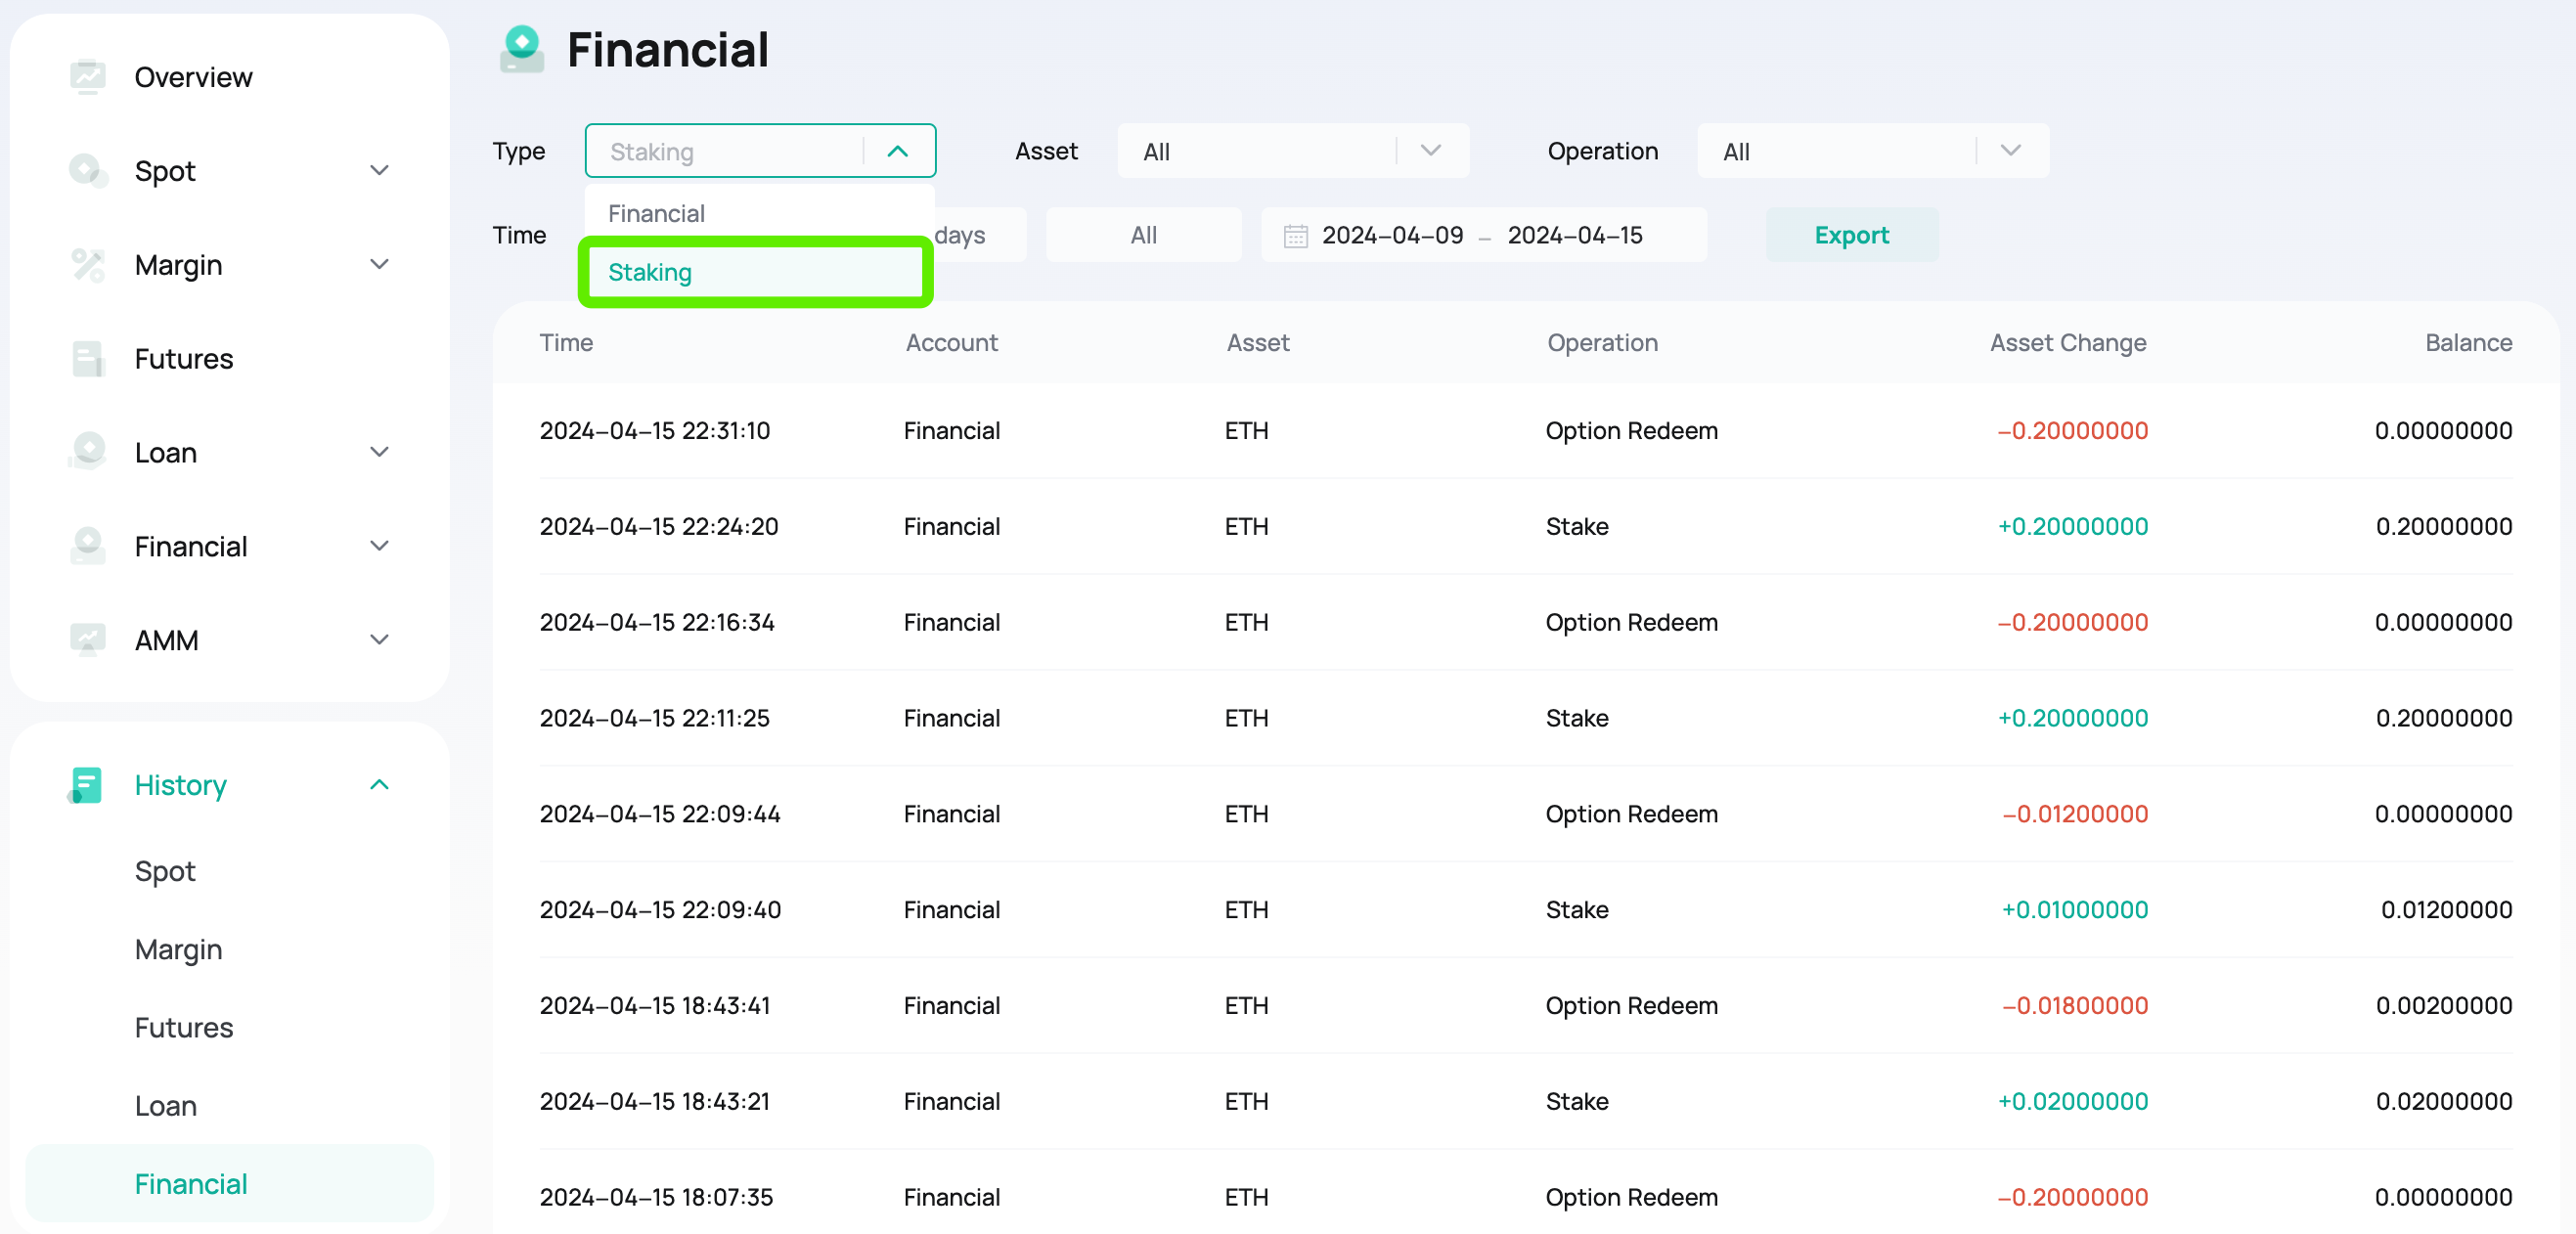This screenshot has height=1234, width=2576.
Task: Expand the Financial sidebar chevron
Action: 379,546
